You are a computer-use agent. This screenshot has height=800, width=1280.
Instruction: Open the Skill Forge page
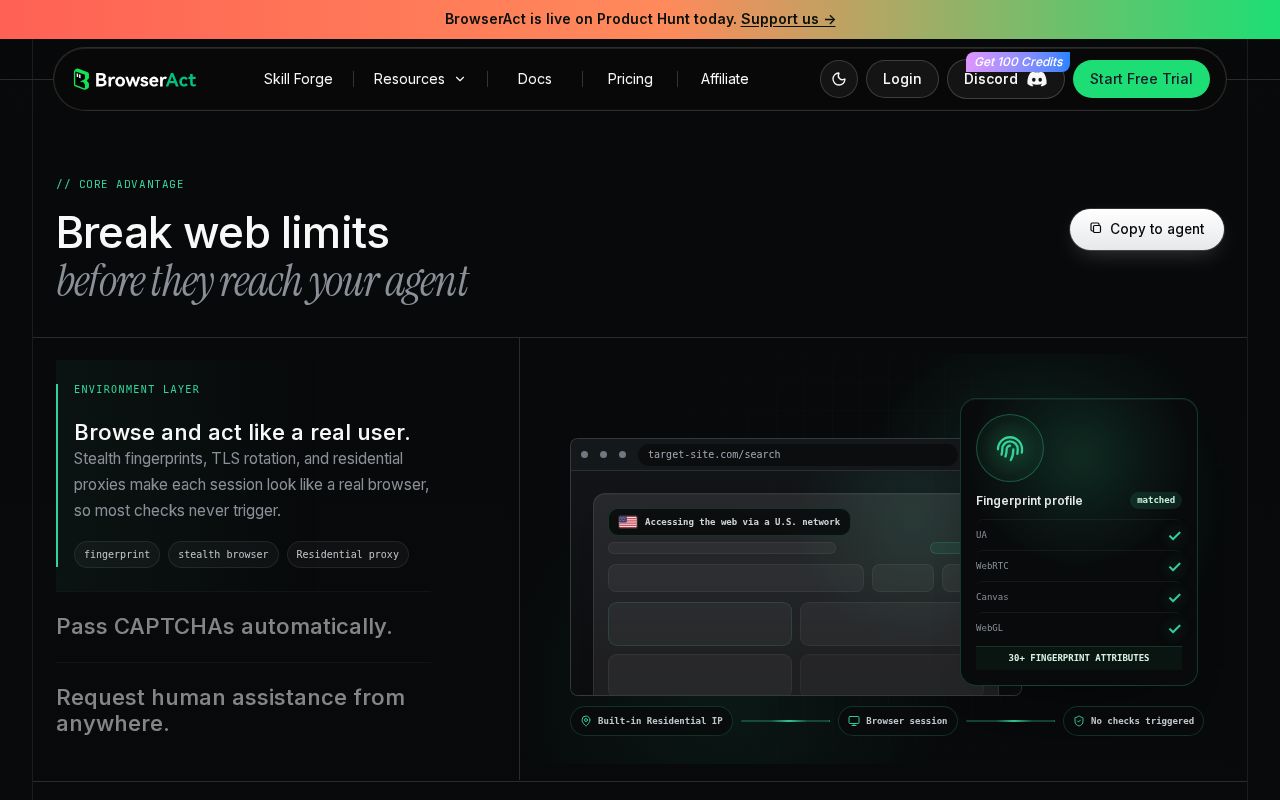tap(298, 79)
